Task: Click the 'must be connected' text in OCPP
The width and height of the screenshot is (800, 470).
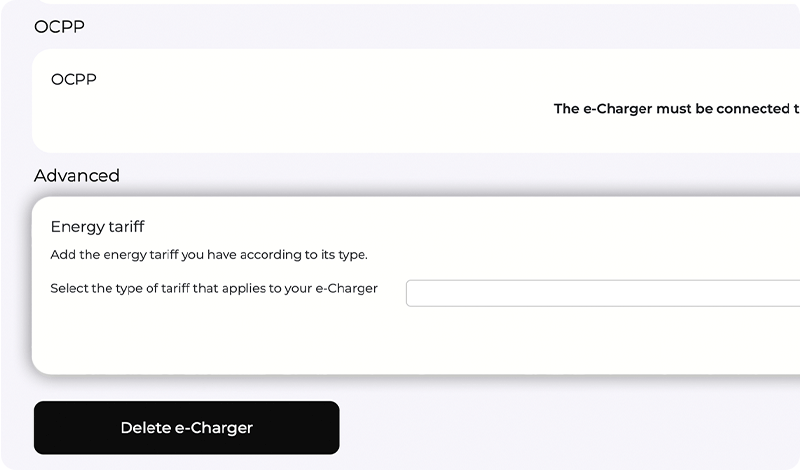Action: [x=721, y=109]
